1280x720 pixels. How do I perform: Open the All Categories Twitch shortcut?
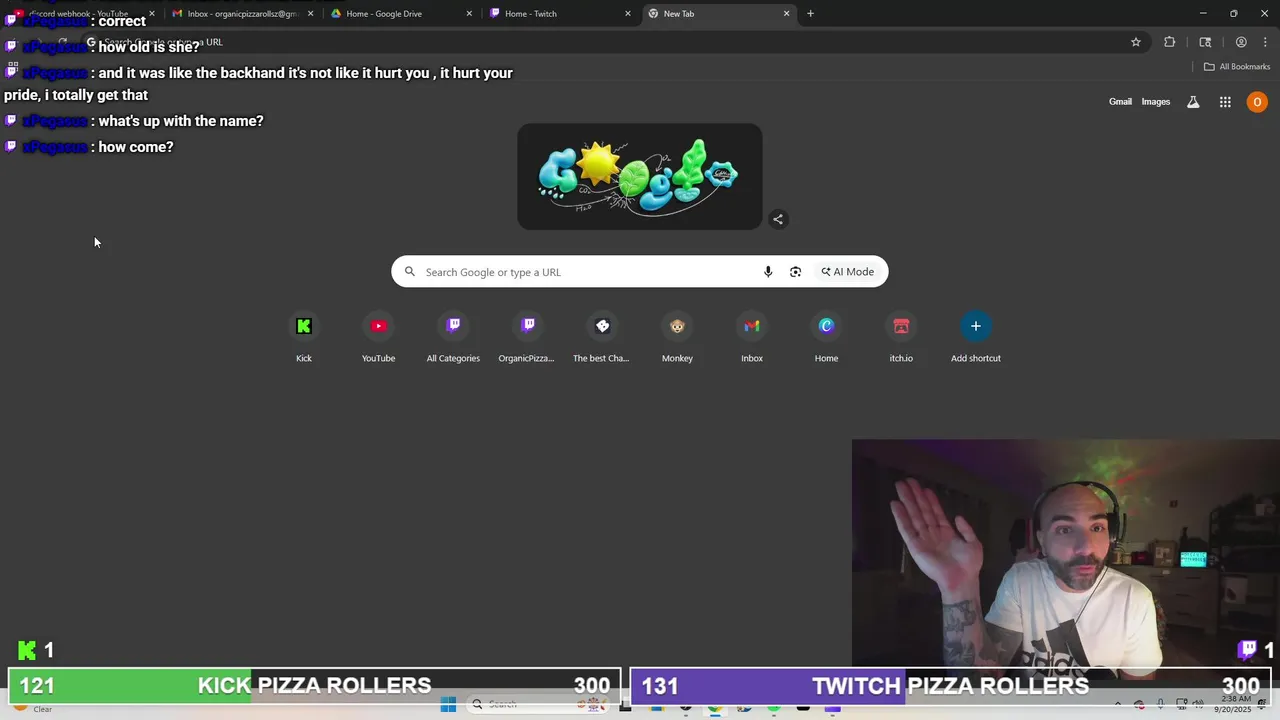point(453,338)
